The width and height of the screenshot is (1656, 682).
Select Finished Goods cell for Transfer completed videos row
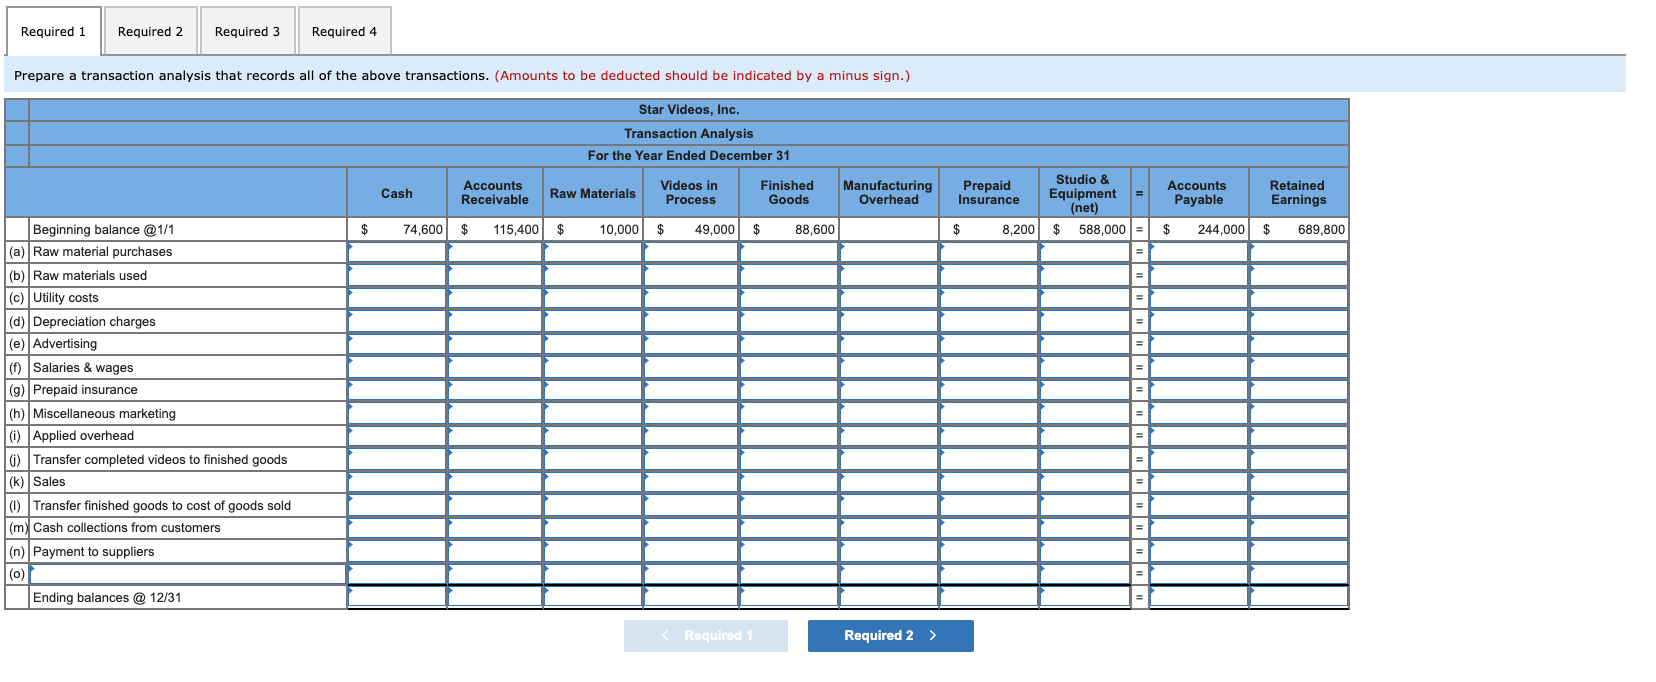click(x=789, y=459)
